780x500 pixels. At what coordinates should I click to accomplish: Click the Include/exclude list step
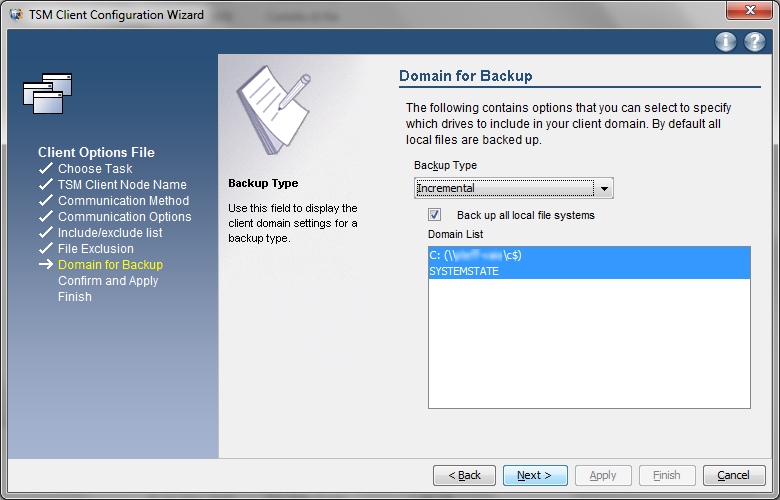point(110,232)
